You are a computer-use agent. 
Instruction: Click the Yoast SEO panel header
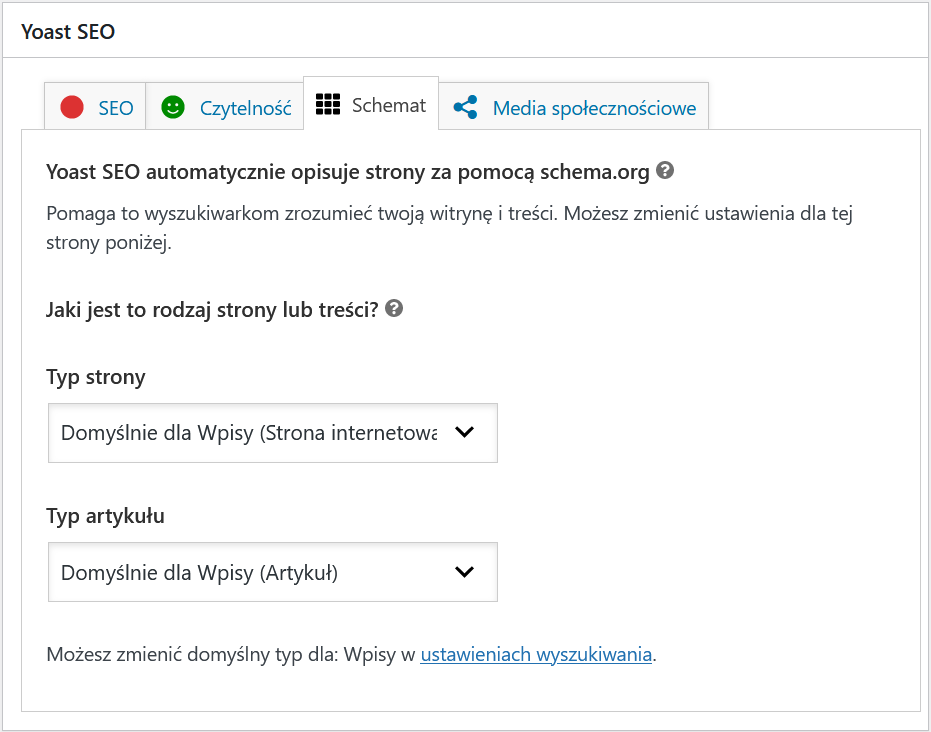pyautogui.click(x=466, y=31)
